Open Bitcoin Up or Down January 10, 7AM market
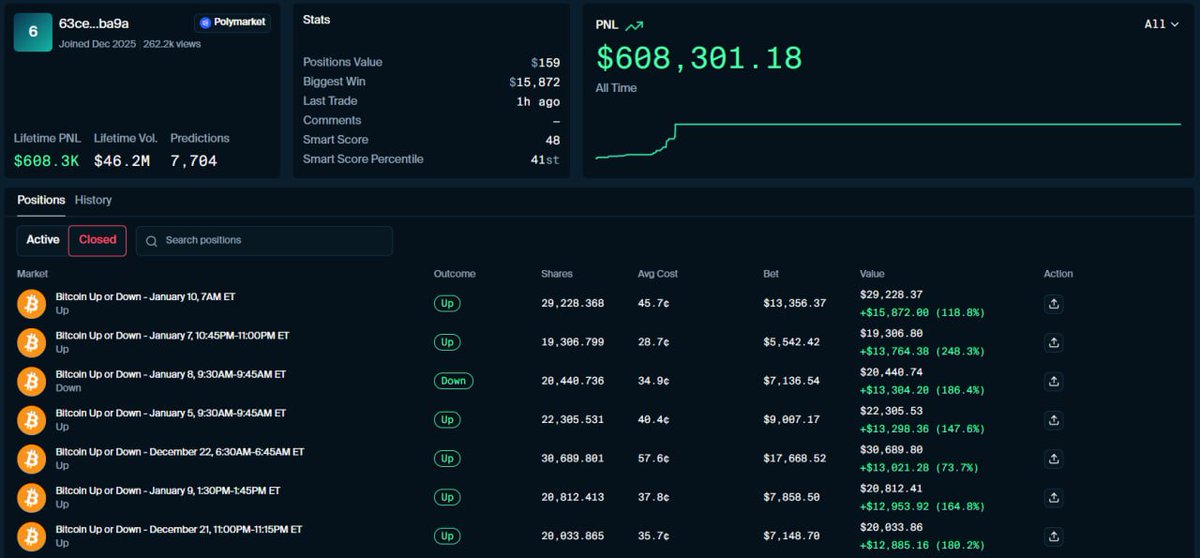1200x558 pixels. coord(146,297)
